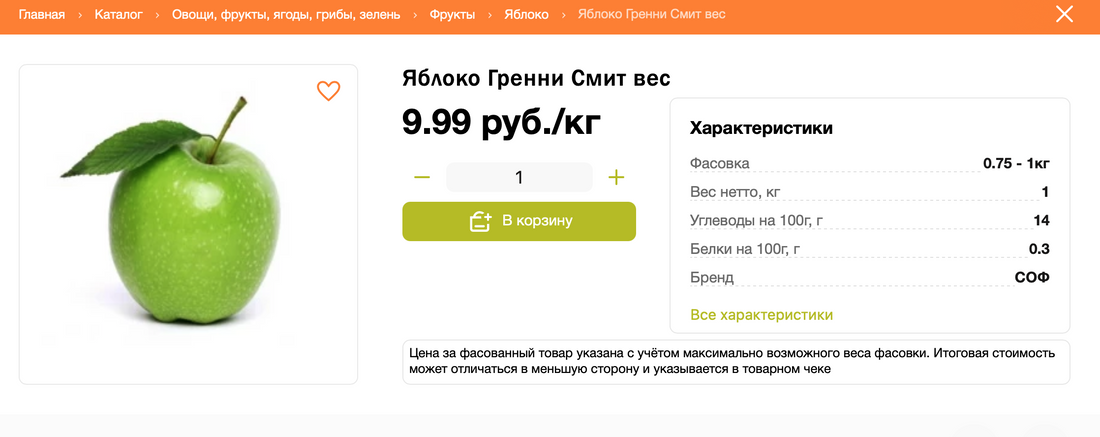This screenshot has height=437, width=1100.
Task: Click the quantity input field
Action: pos(519,178)
